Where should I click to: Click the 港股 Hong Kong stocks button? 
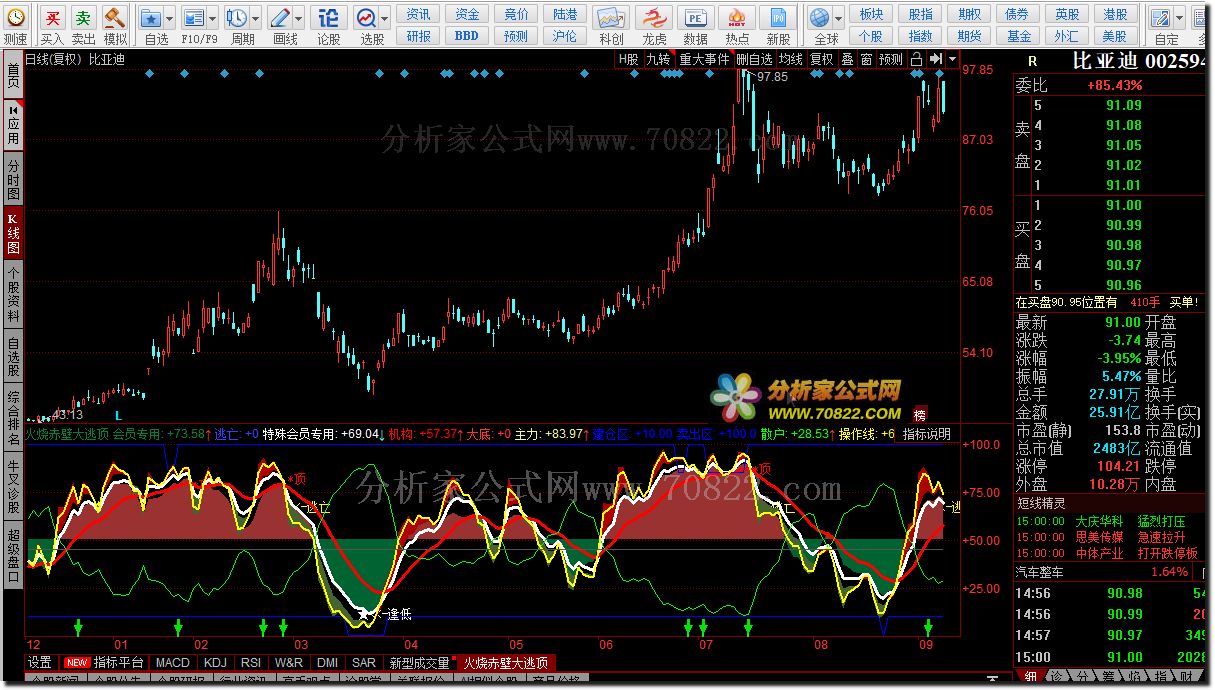click(x=1115, y=14)
